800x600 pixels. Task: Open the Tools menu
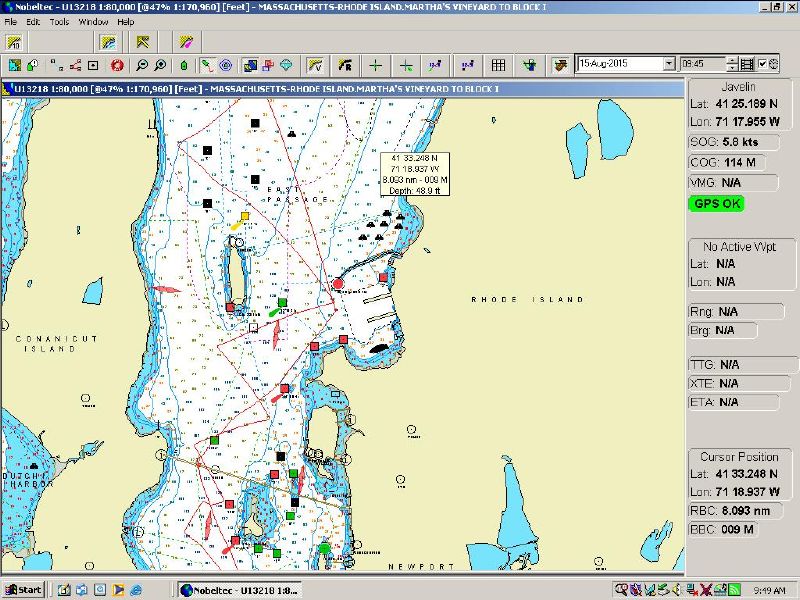[x=59, y=21]
